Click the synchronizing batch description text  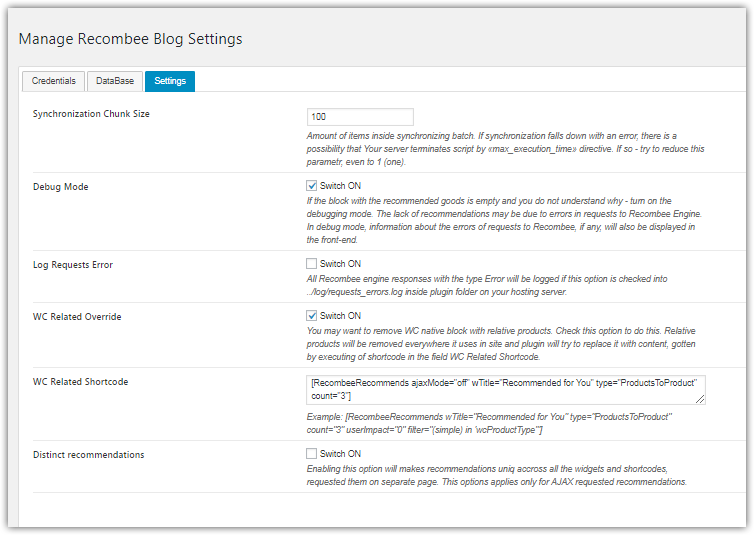click(x=505, y=142)
